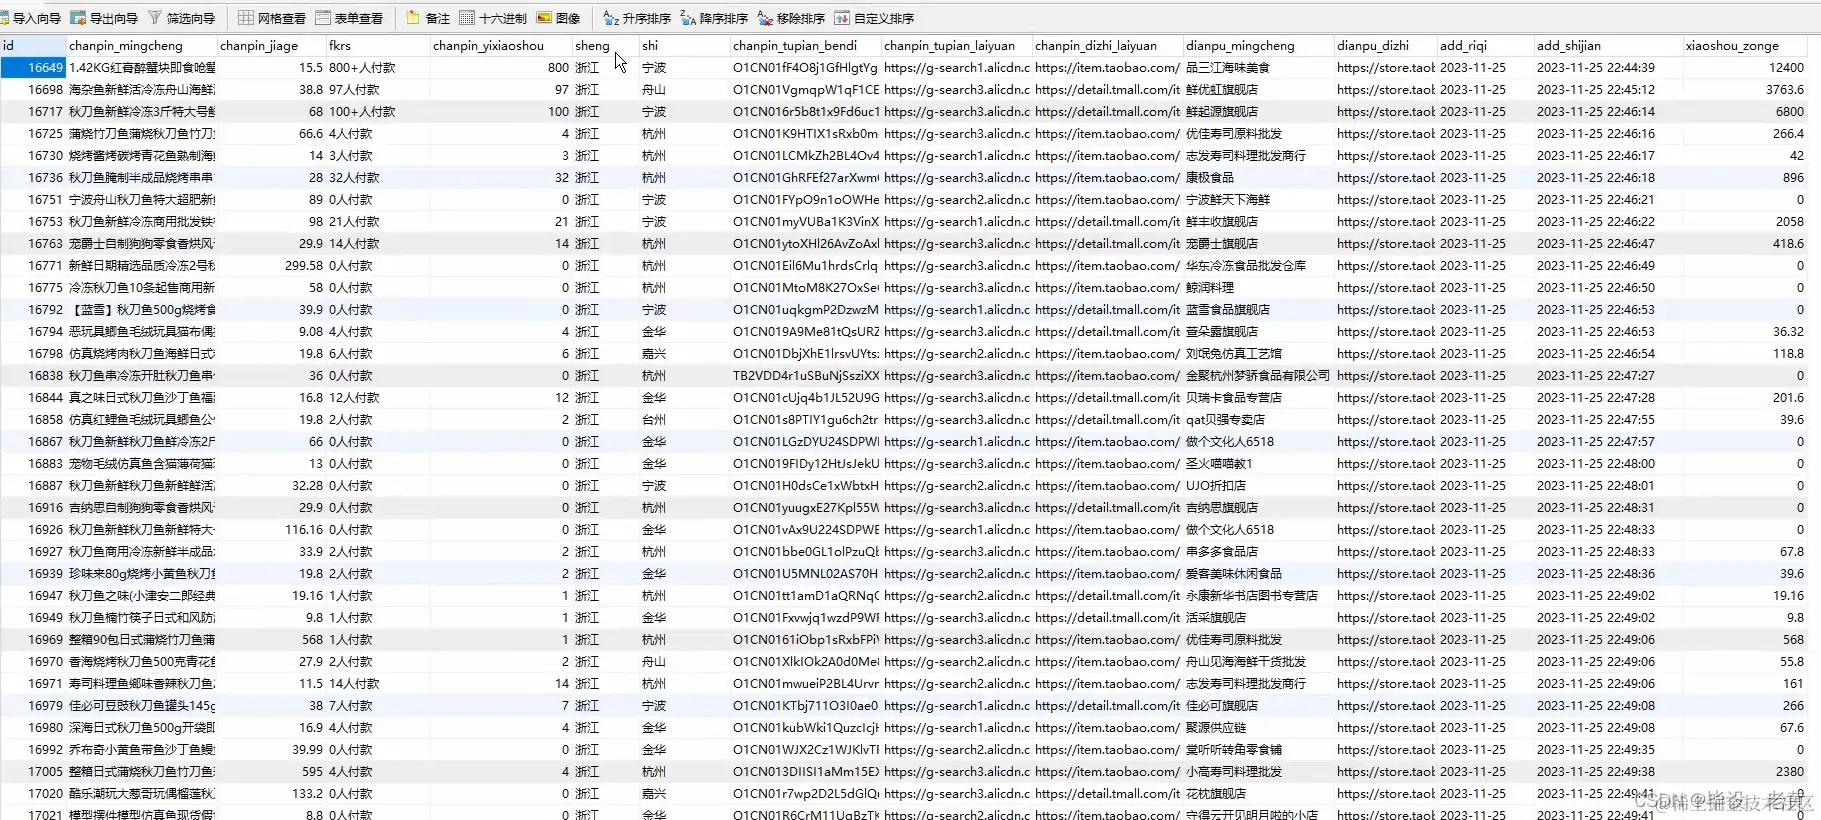Select the chanpin_yixiaoshou column header
The height and width of the screenshot is (820, 1821).
click(501, 45)
